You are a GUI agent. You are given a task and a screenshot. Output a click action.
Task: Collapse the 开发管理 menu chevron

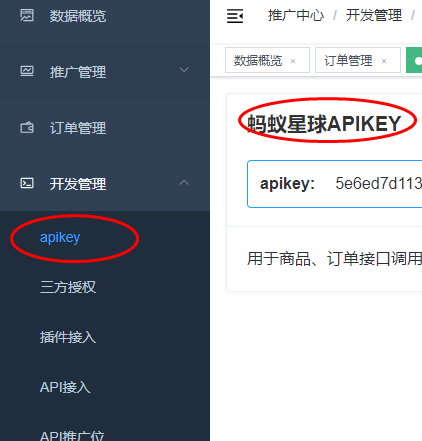tap(184, 182)
